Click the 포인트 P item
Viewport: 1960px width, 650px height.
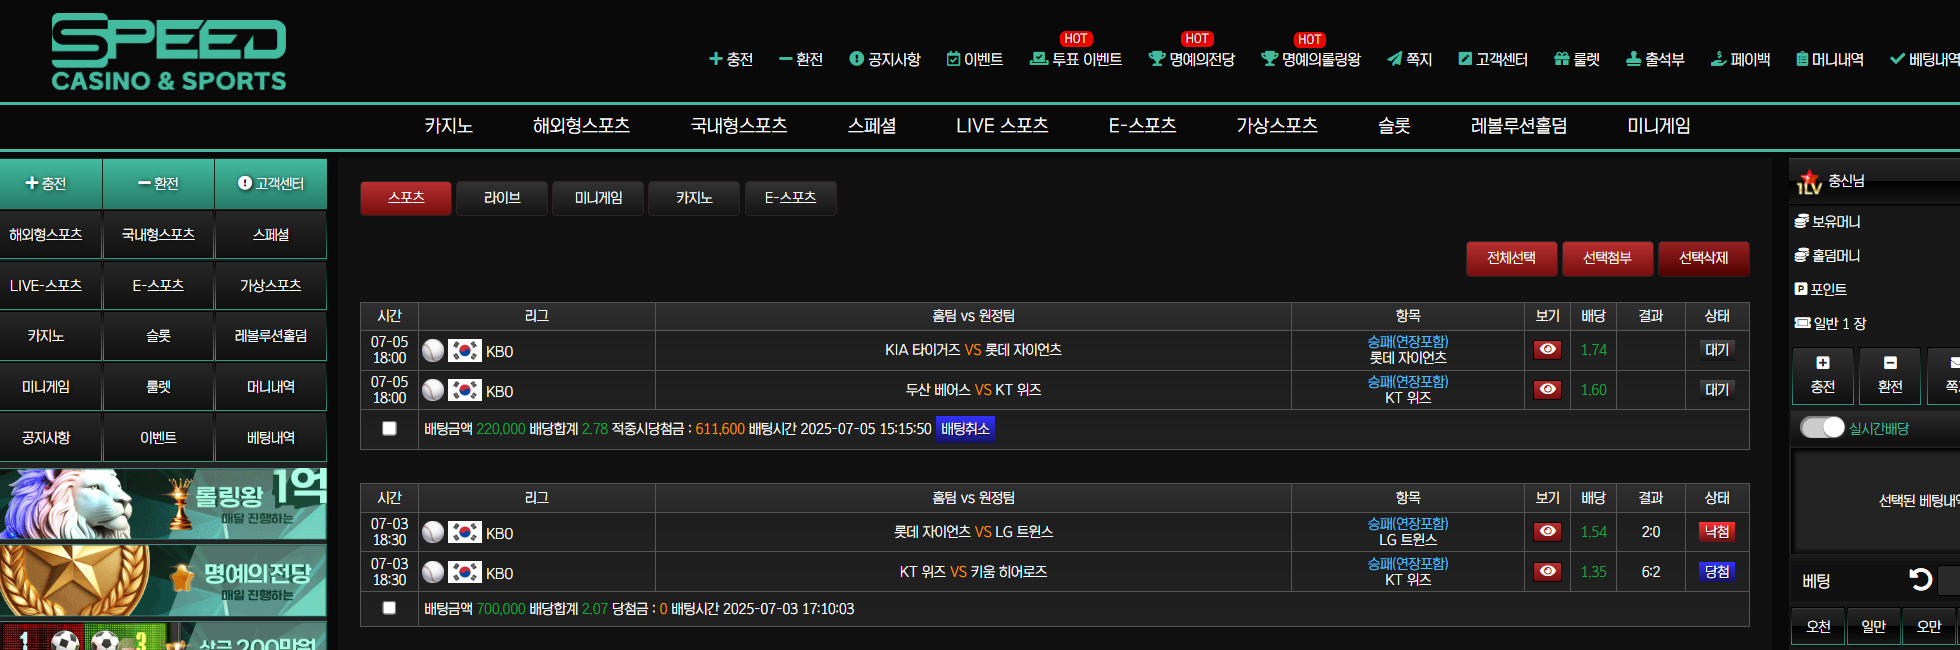pos(1821,289)
